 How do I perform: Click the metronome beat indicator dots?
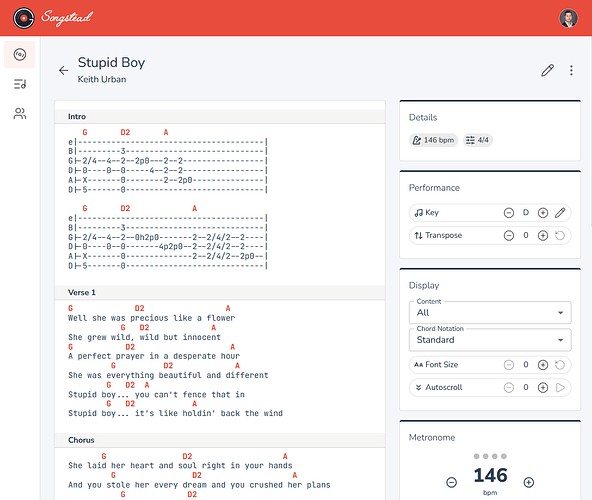(x=490, y=456)
